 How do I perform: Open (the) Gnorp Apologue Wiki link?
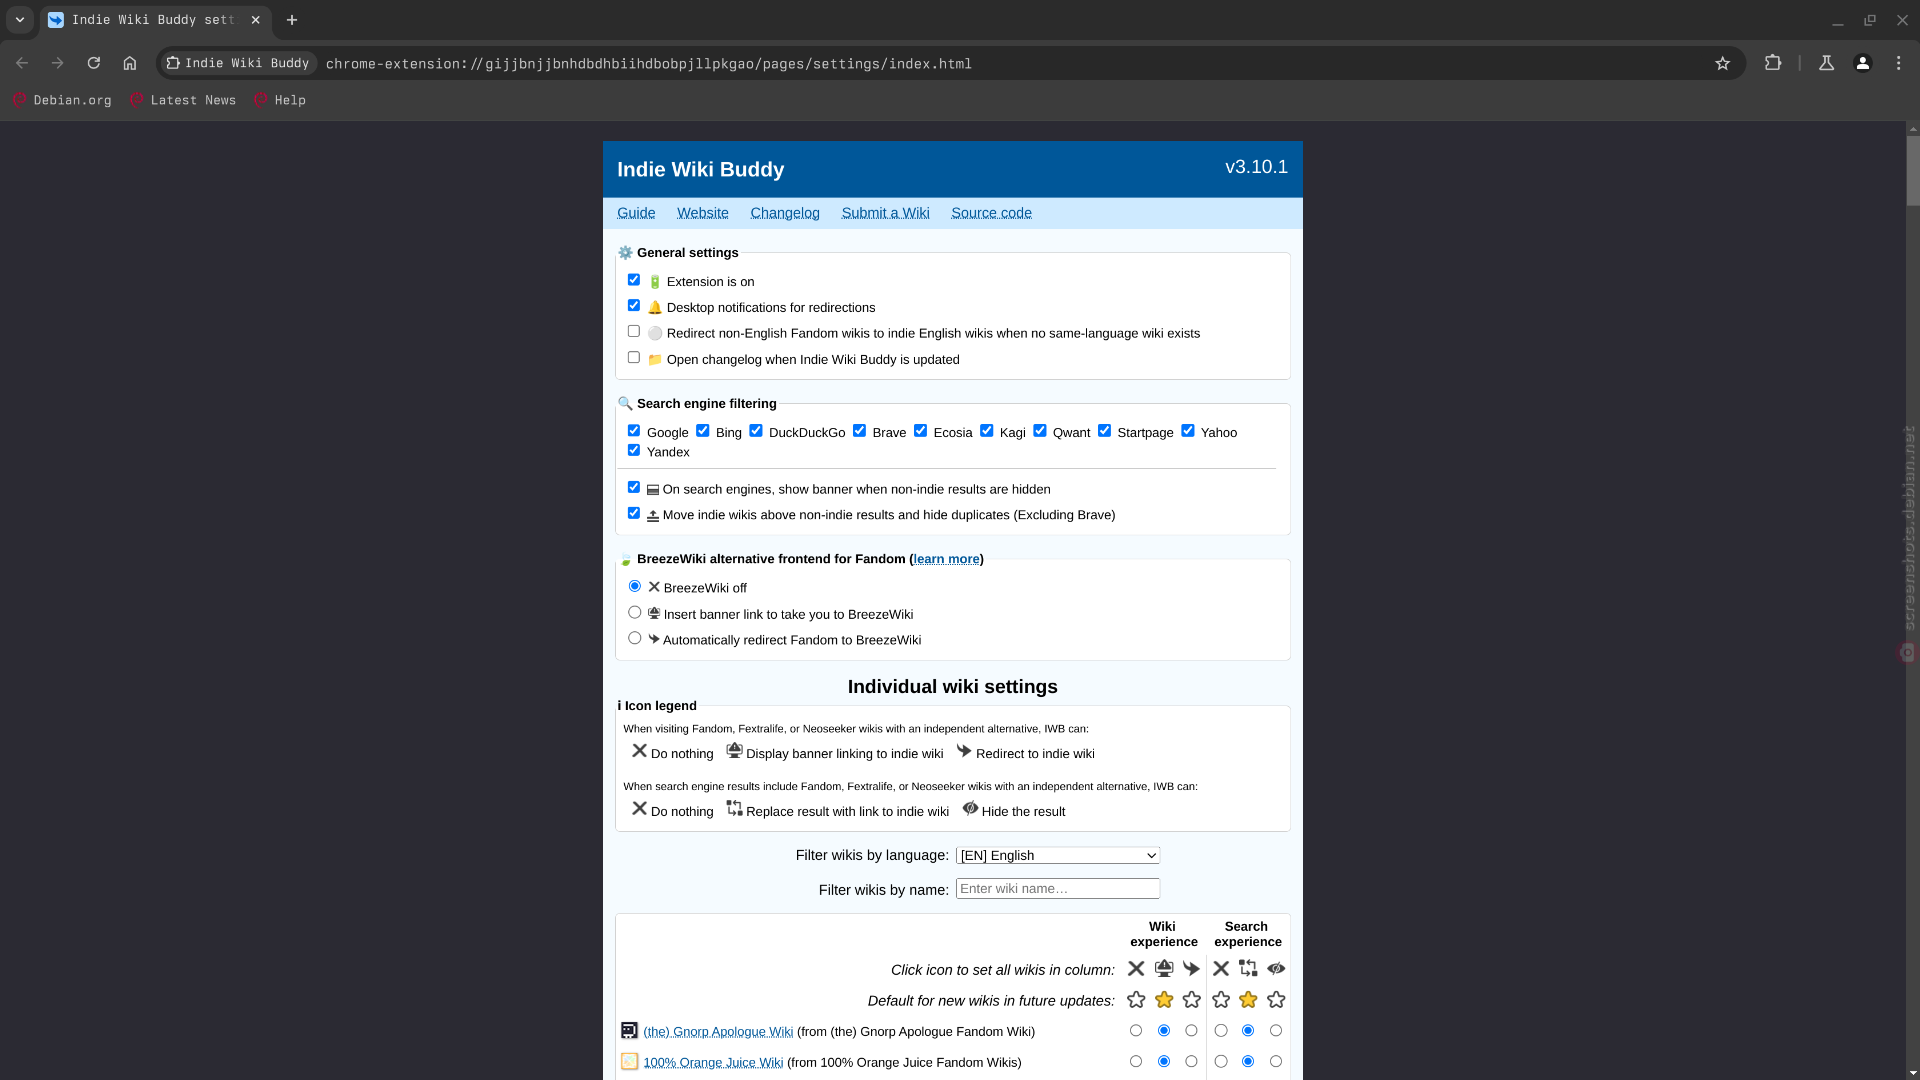click(x=718, y=1032)
